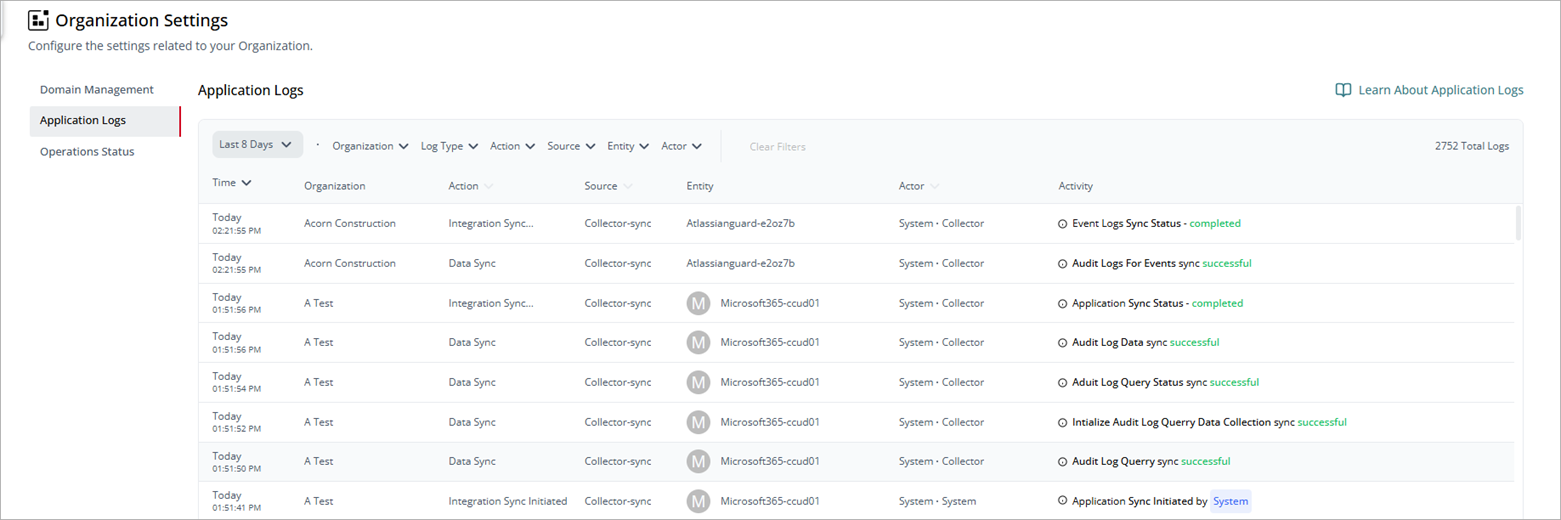Open the Operations Status section
Image resolution: width=1561 pixels, height=520 pixels.
point(87,152)
